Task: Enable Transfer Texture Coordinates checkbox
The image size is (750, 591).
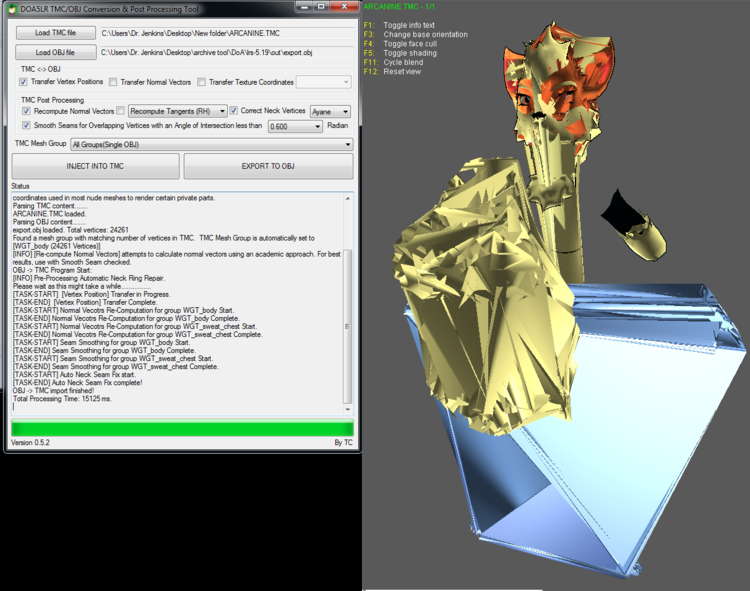Action: [201, 82]
